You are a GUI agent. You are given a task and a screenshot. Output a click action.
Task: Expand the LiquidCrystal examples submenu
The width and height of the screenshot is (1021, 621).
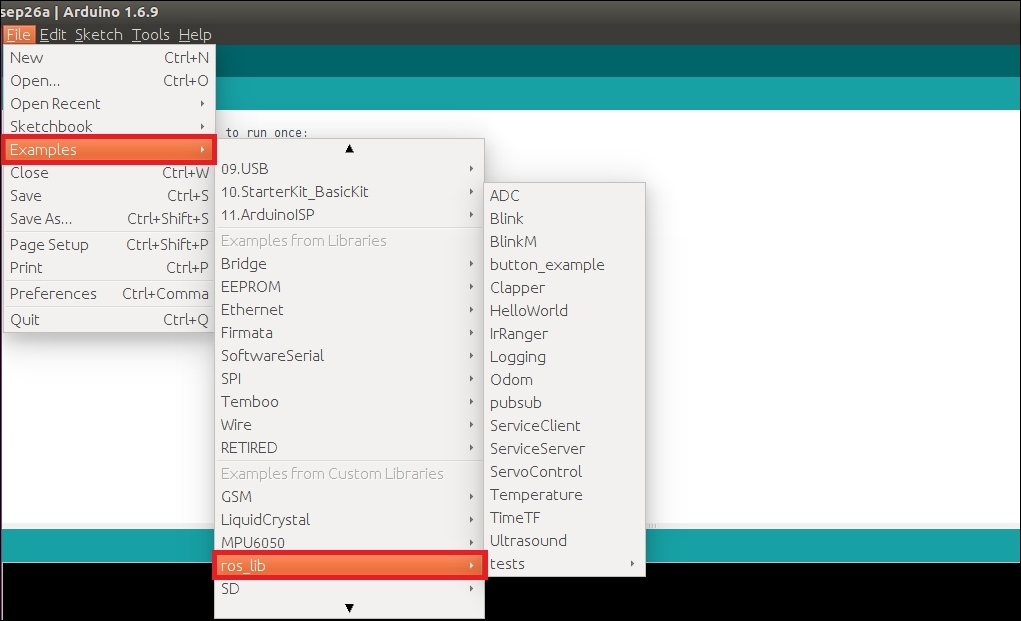[x=350, y=519]
